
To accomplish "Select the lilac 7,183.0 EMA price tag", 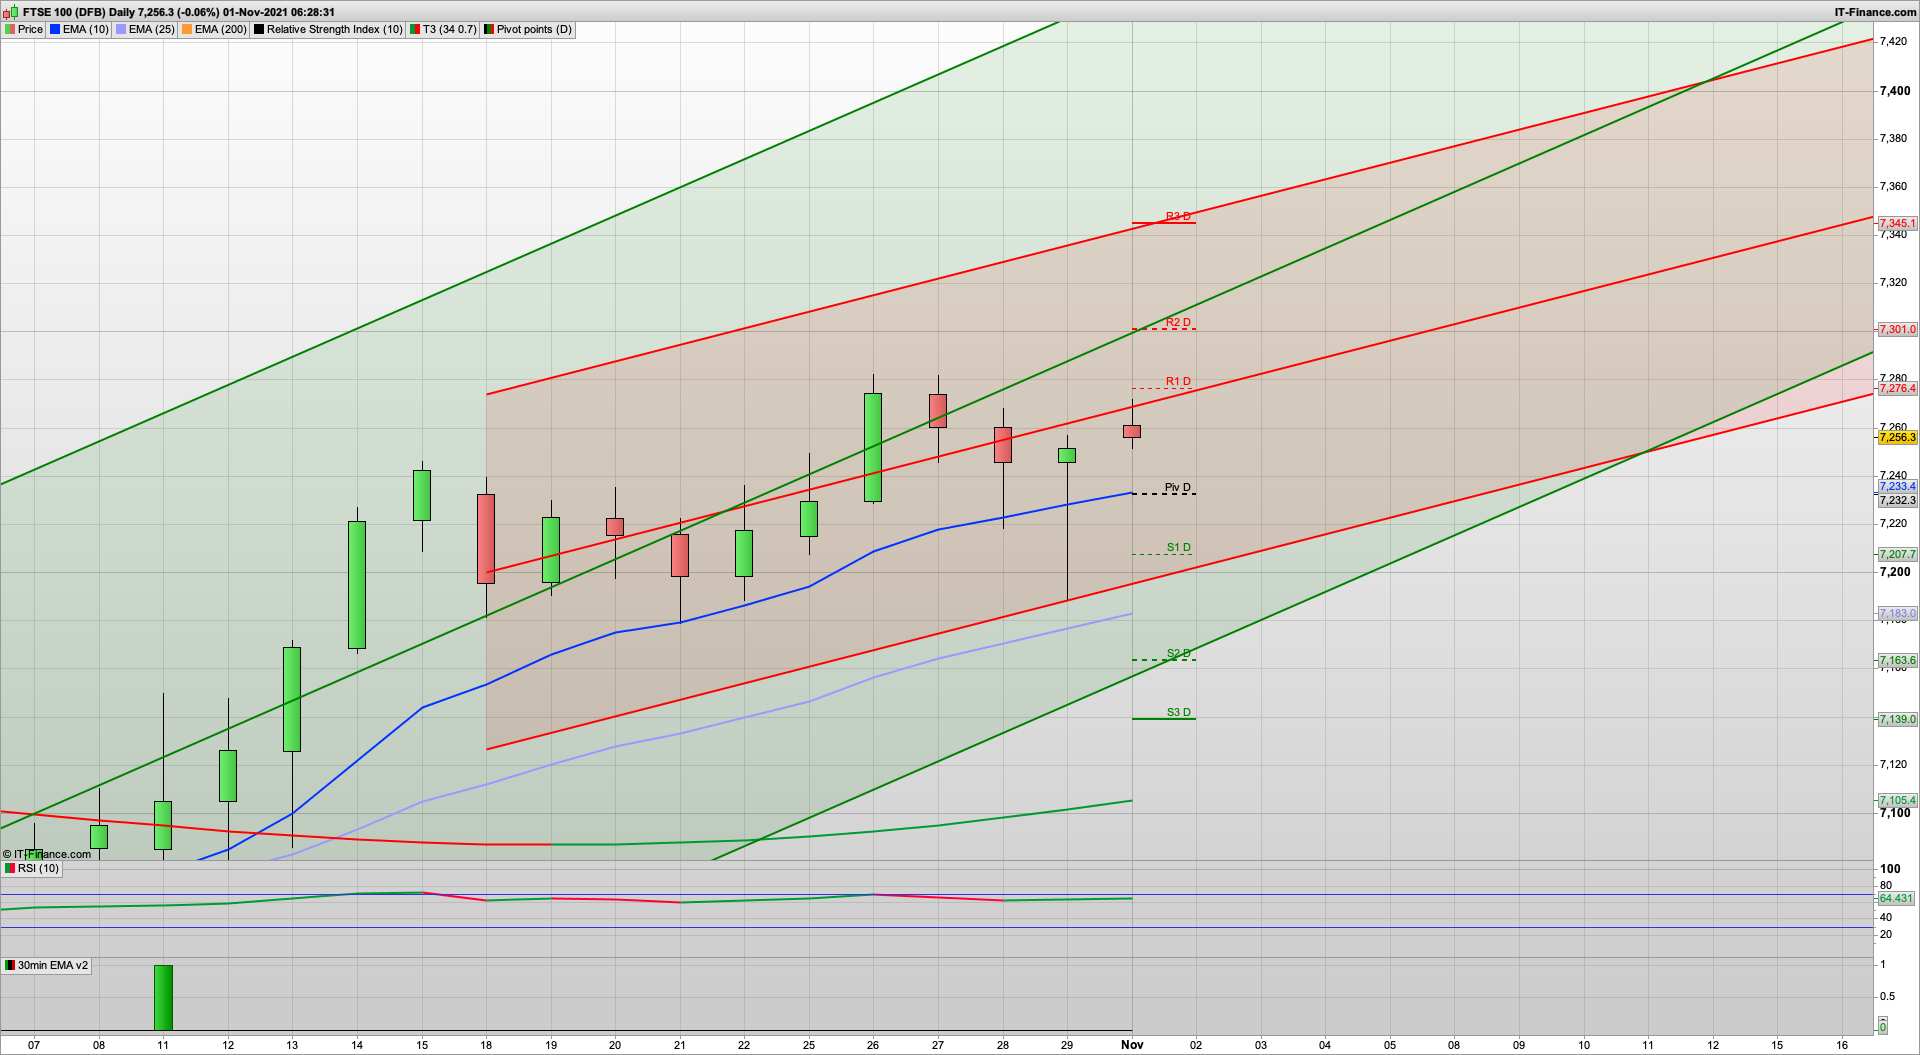I will pyautogui.click(x=1897, y=614).
